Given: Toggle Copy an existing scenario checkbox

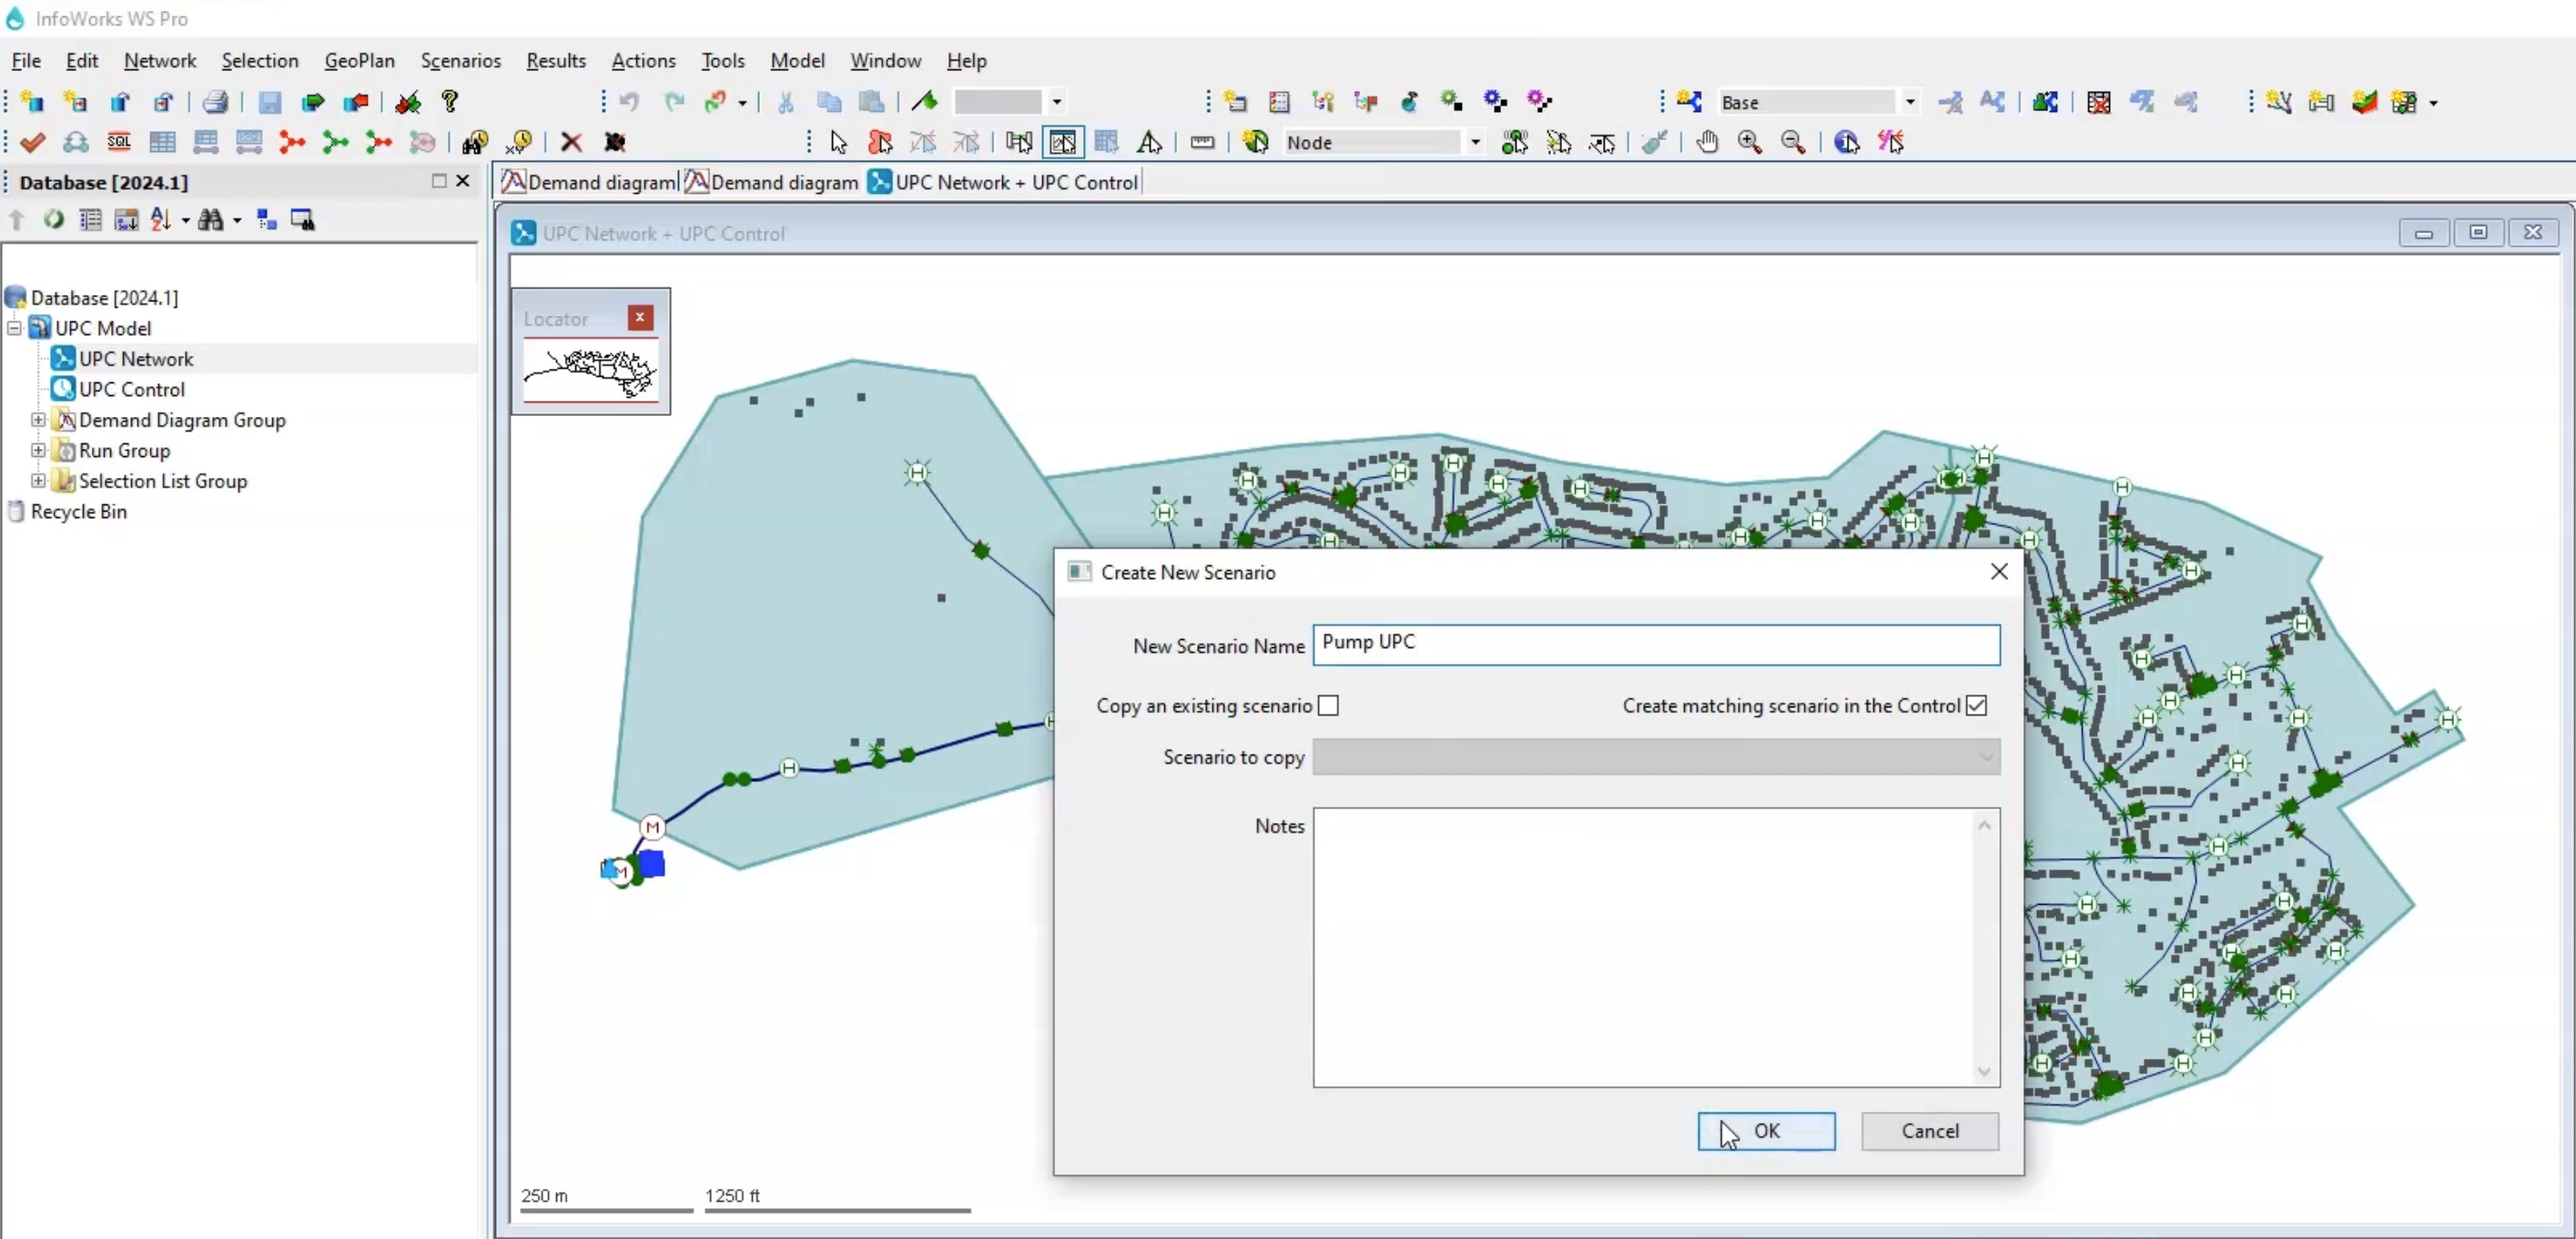Looking at the screenshot, I should (x=1327, y=705).
